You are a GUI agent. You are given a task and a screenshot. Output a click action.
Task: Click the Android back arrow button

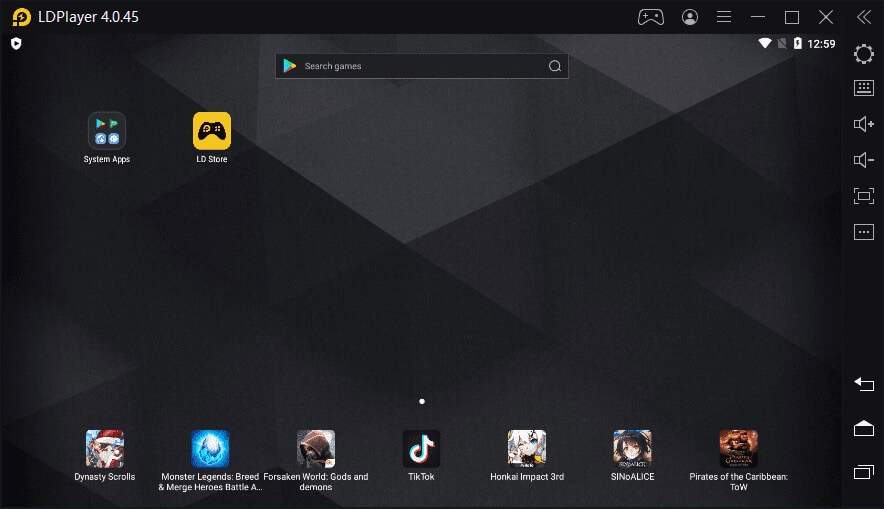864,384
